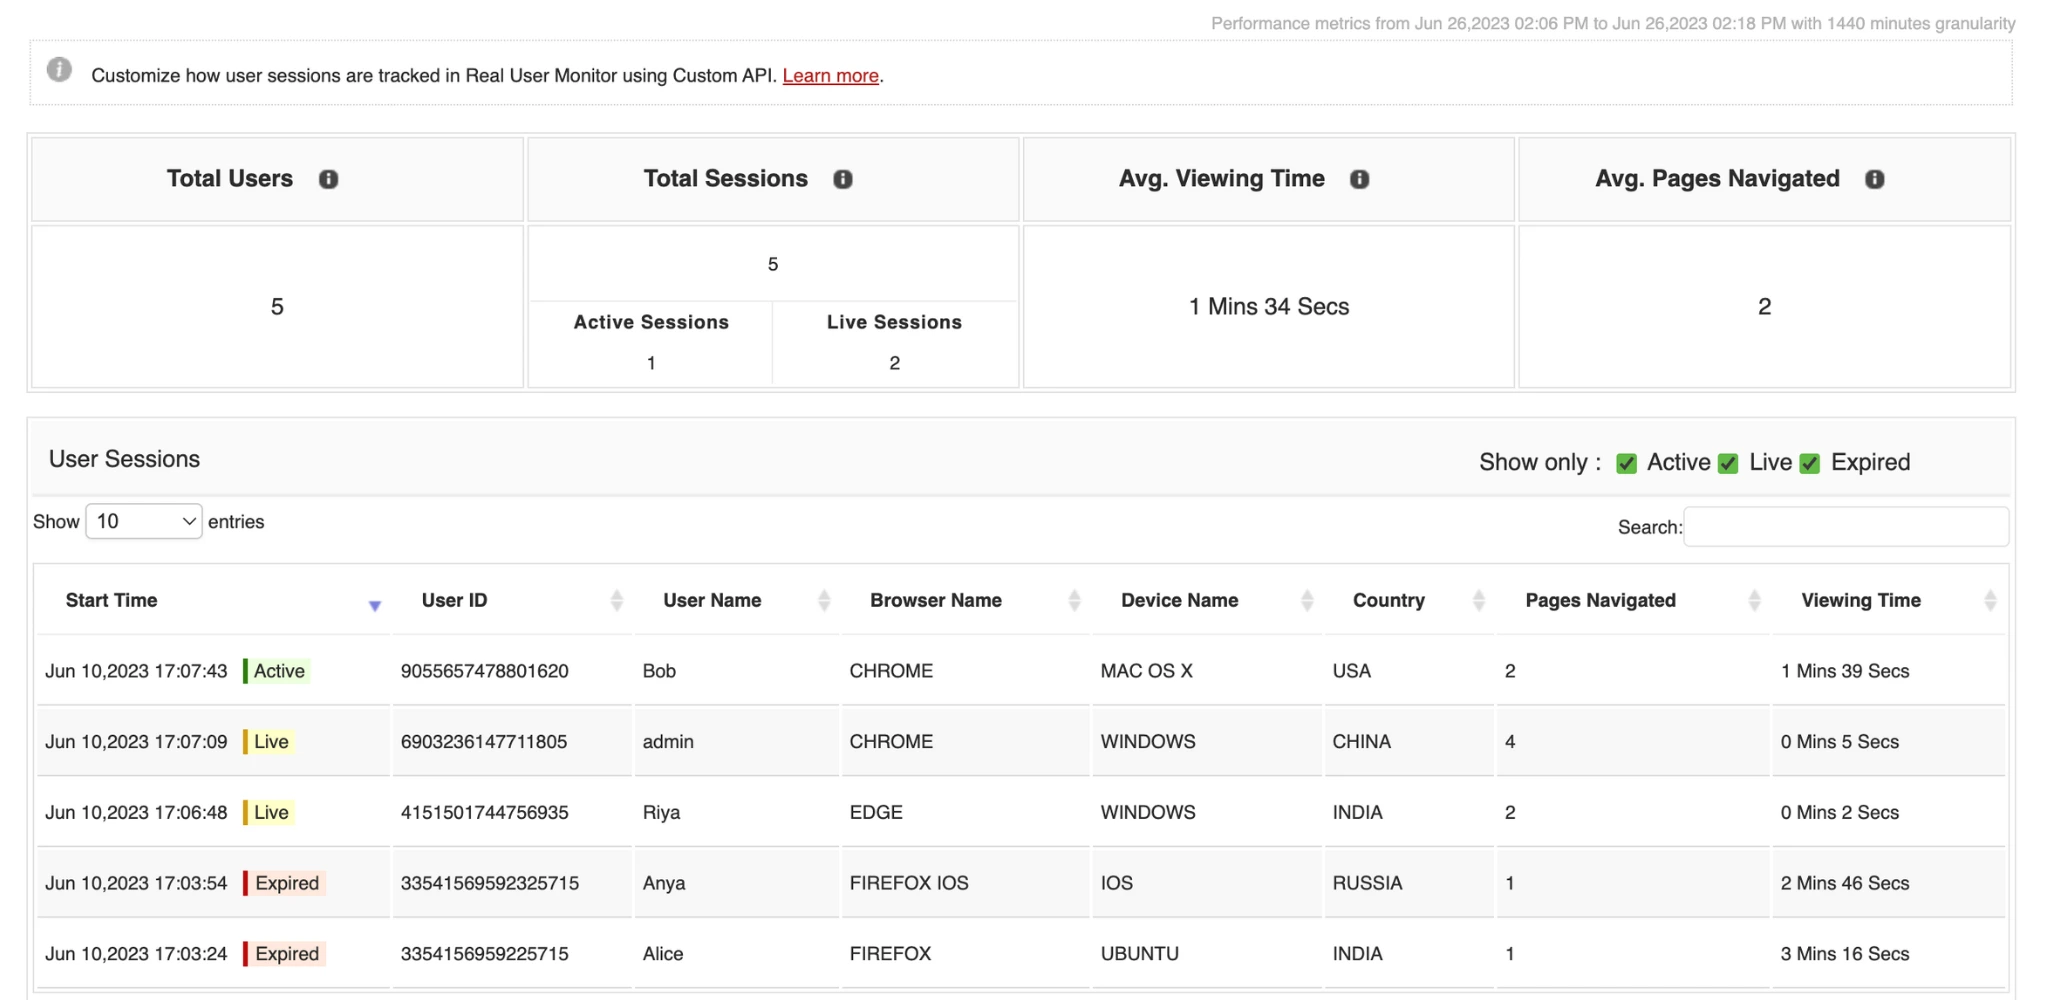Open the Learn more link
The width and height of the screenshot is (2048, 1000).
[x=830, y=75]
